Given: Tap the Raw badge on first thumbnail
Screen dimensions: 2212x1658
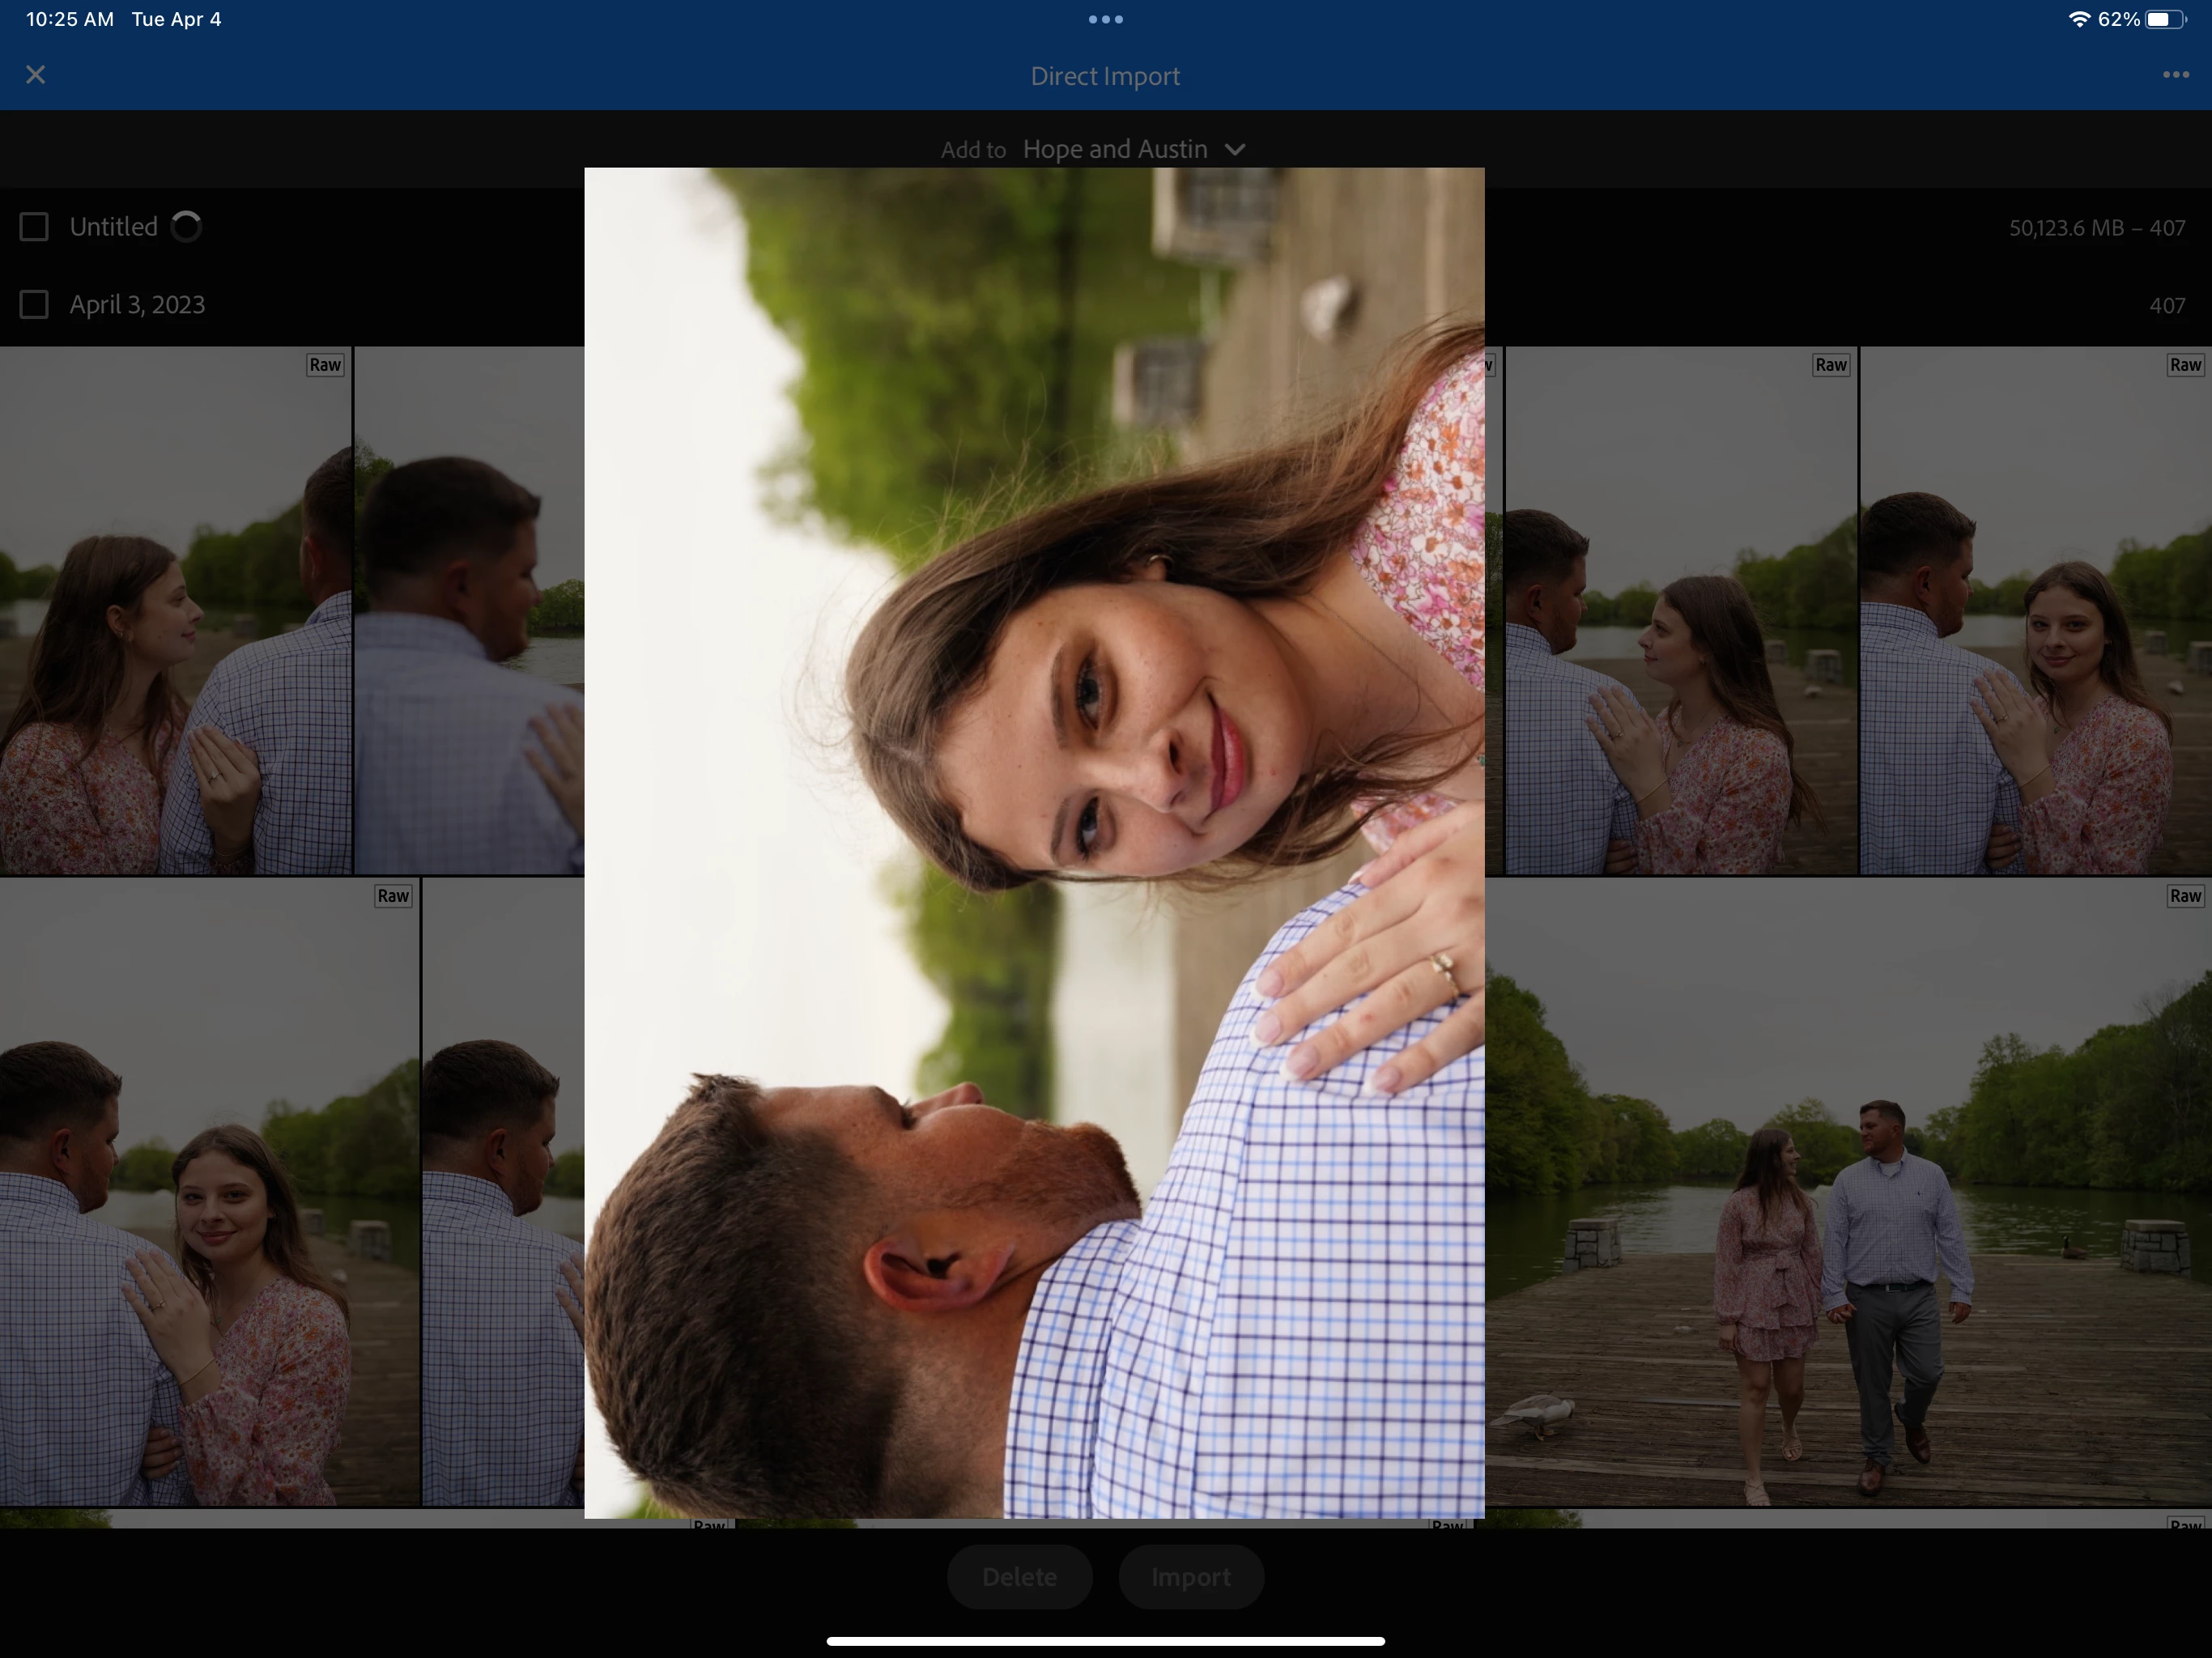Looking at the screenshot, I should click(325, 365).
